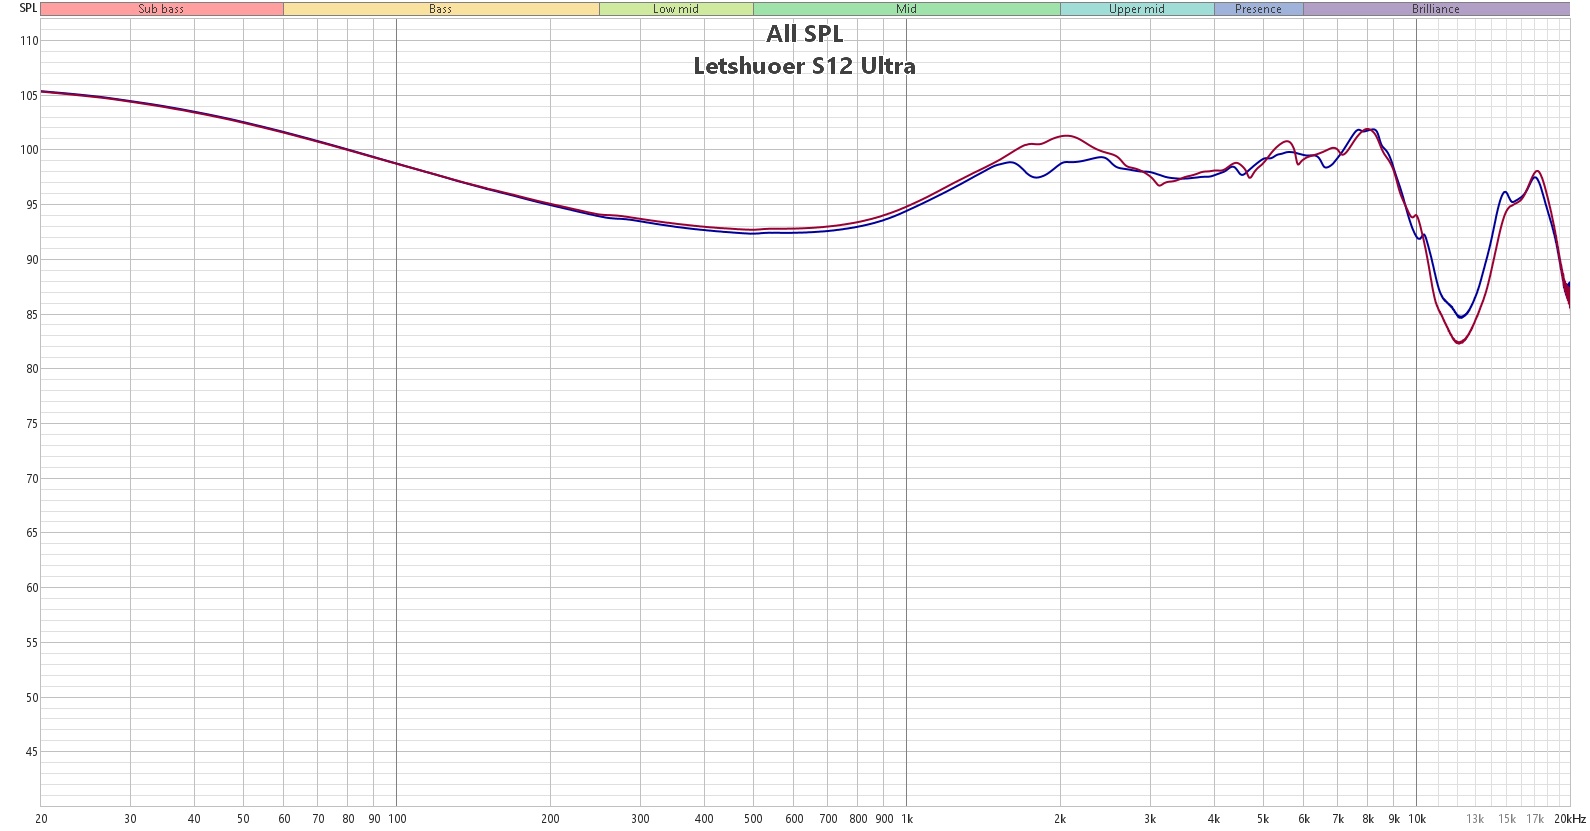This screenshot has width=1590, height=831.
Task: Select the 90 Hz frequency axis label
Action: point(374,819)
